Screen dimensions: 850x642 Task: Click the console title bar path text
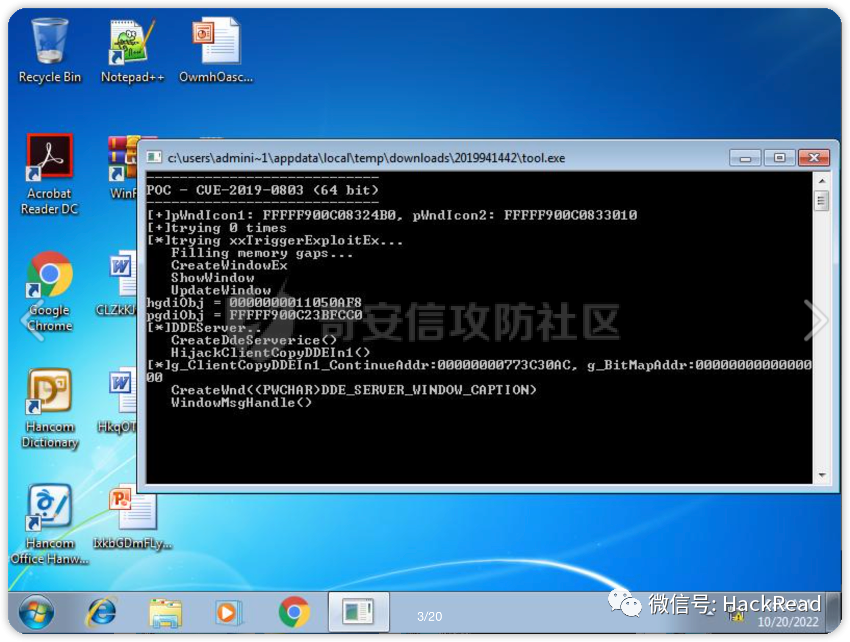(x=366, y=158)
